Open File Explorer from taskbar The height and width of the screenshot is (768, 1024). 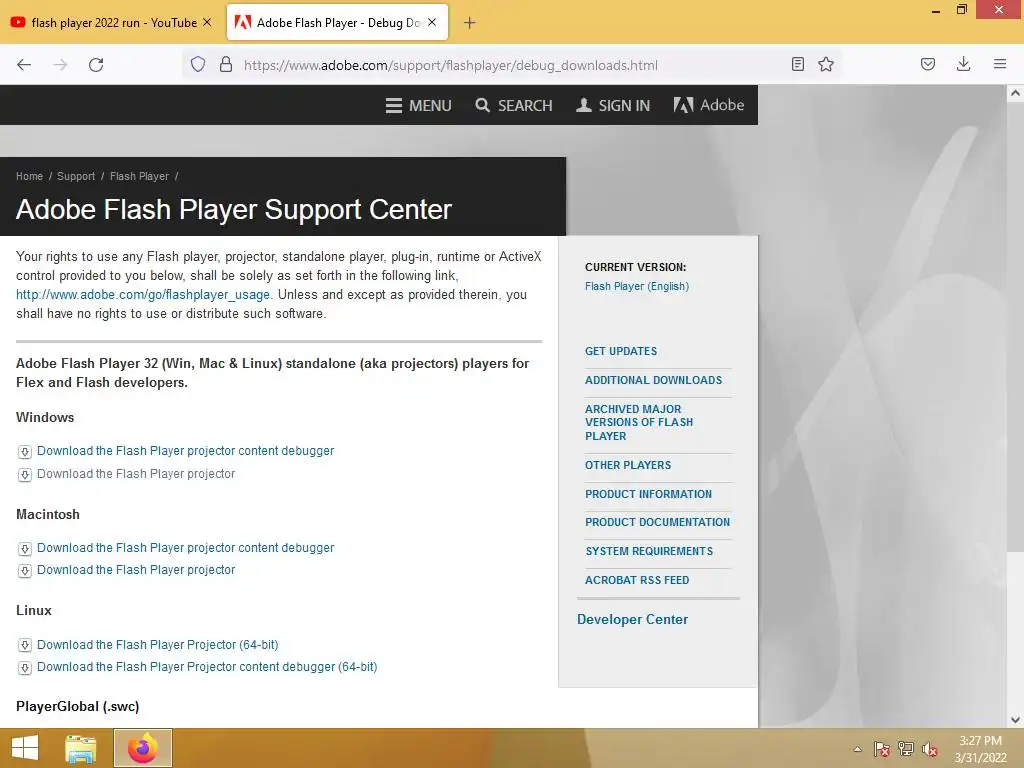81,748
